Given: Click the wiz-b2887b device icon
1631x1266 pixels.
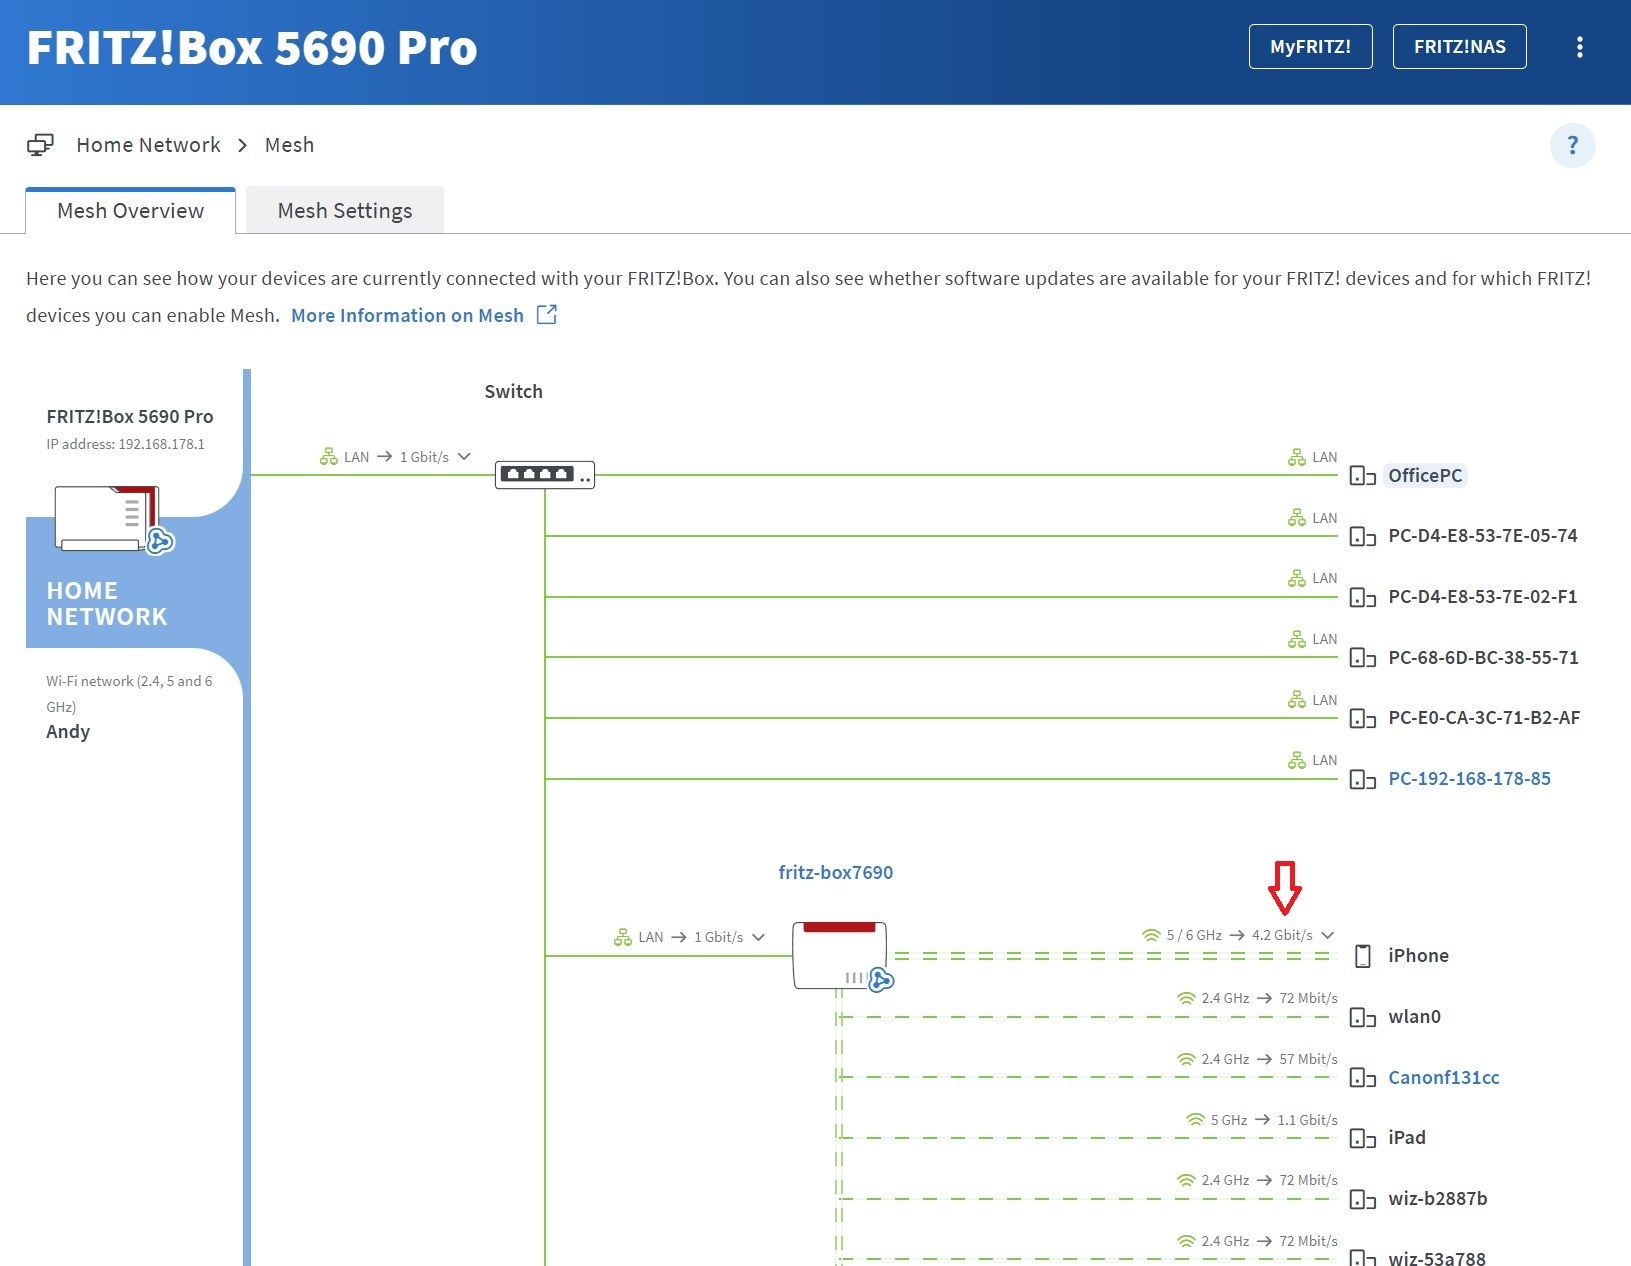Looking at the screenshot, I should click(x=1363, y=1199).
